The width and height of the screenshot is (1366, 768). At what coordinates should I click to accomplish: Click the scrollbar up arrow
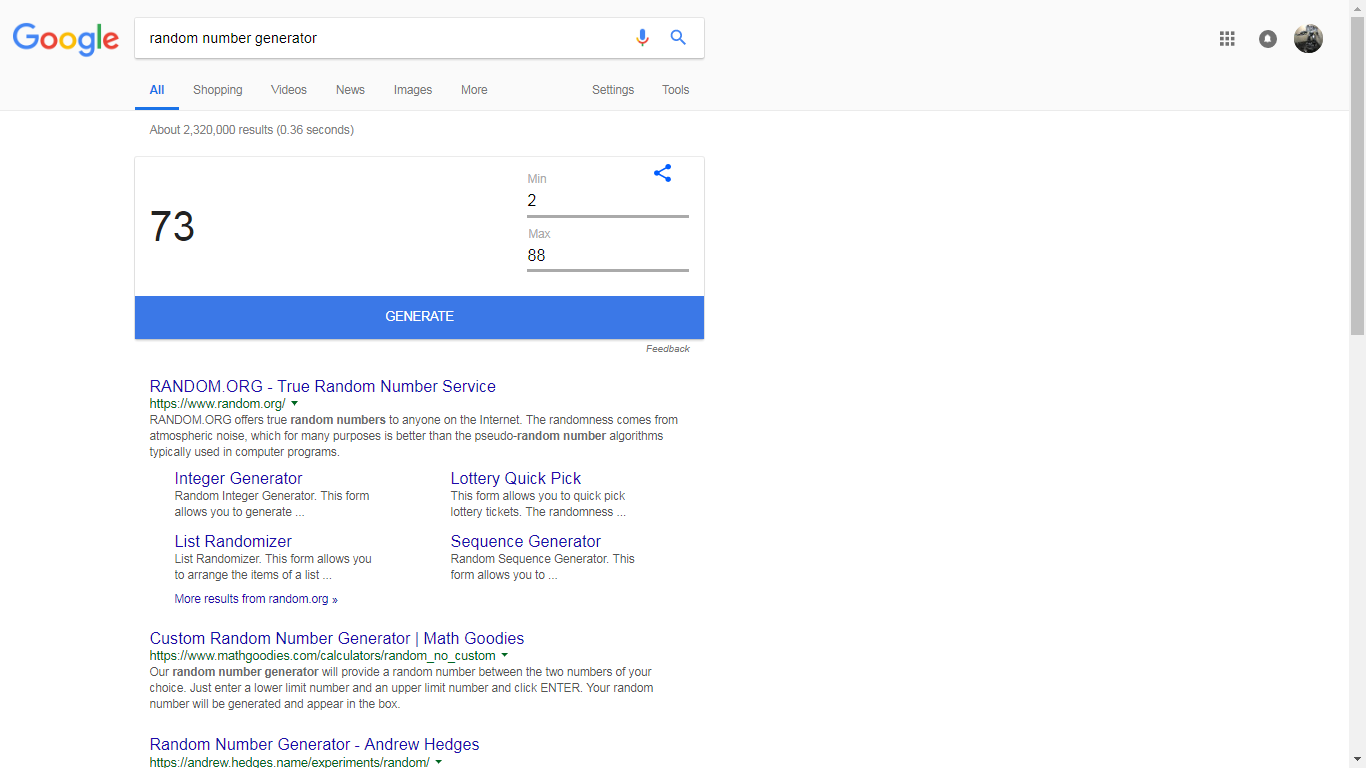click(x=1357, y=8)
